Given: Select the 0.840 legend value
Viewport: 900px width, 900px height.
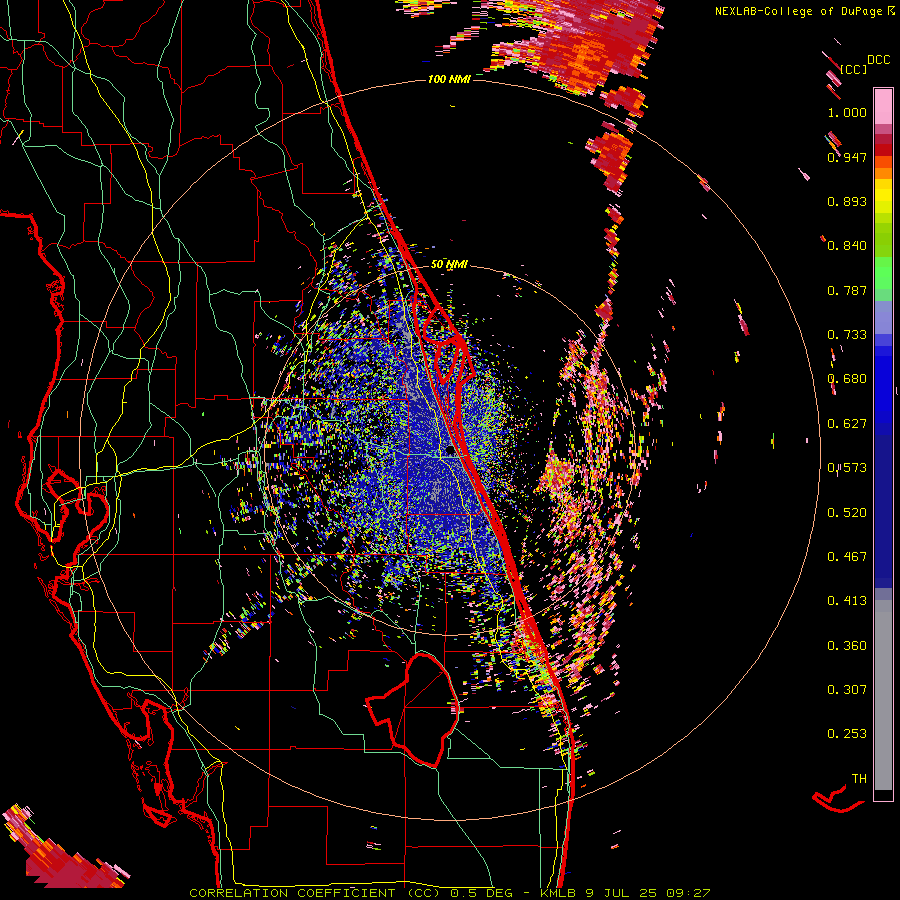Looking at the screenshot, I should (847, 246).
